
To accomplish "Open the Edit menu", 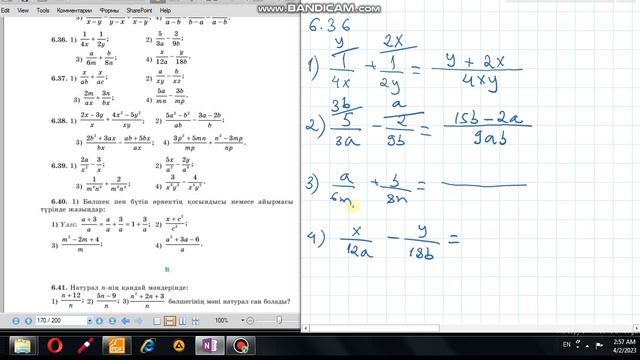I will tap(5, 10).
